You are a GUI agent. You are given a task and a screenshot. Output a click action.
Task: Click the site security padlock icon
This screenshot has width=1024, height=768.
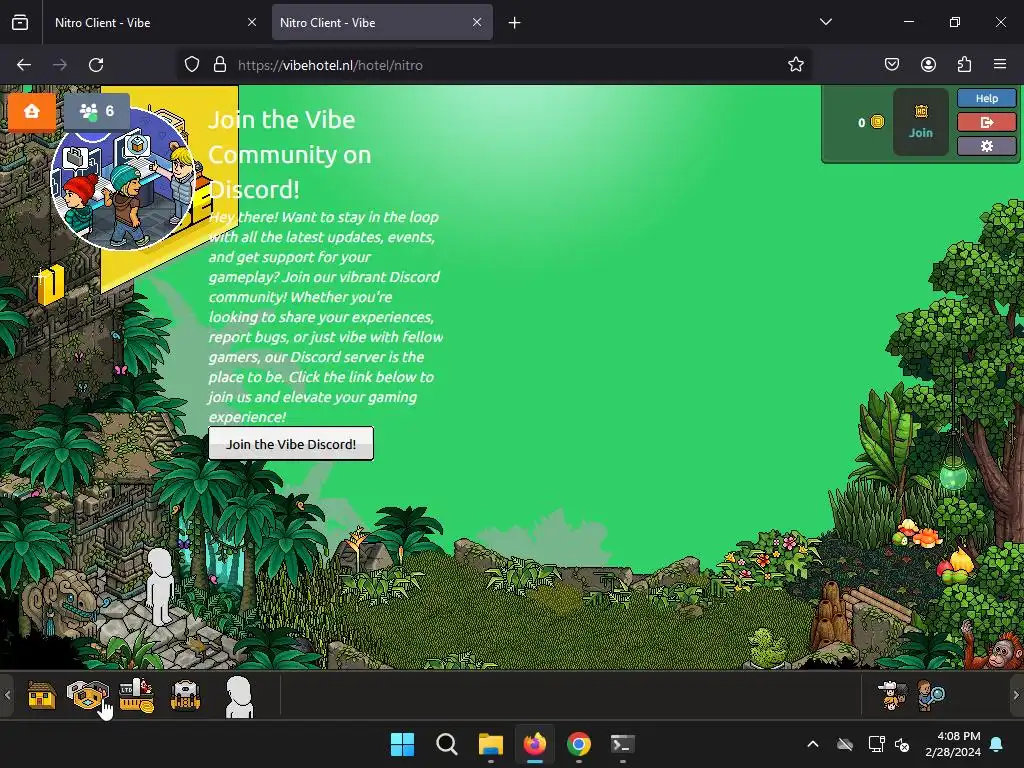click(x=220, y=65)
